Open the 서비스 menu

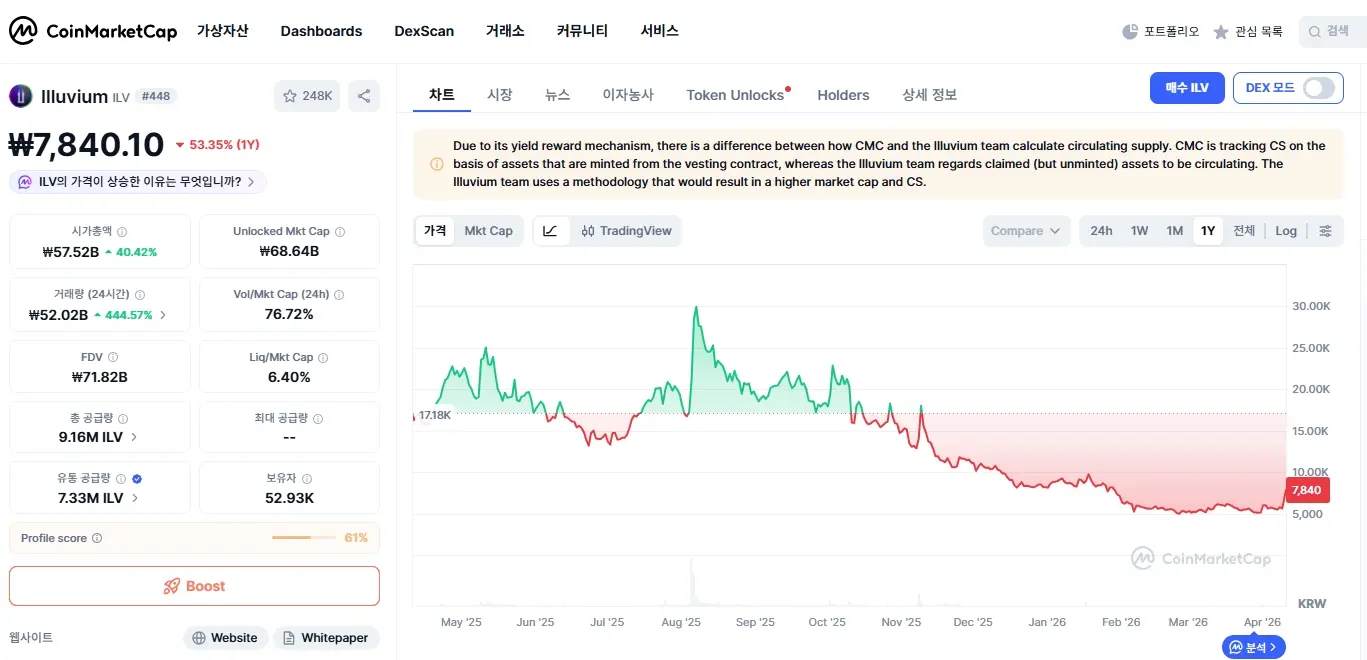660,31
